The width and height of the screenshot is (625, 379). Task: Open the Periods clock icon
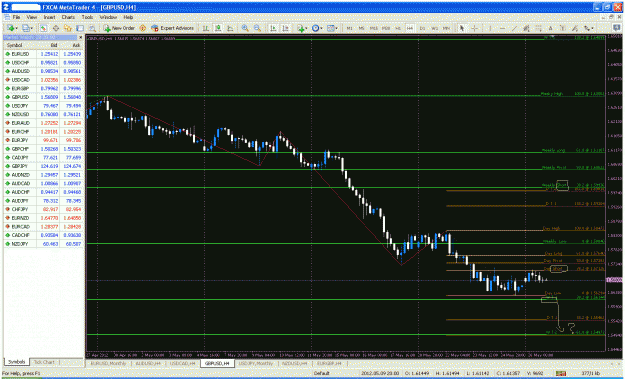click(315, 28)
